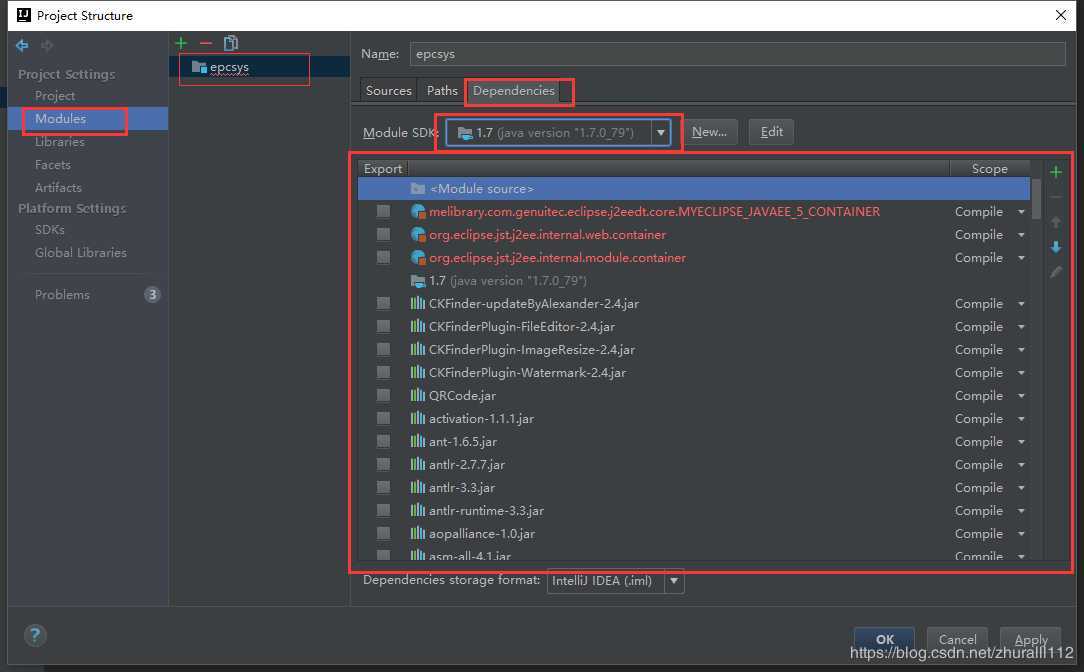Edit dependency with pencil icon

pos(1056,272)
